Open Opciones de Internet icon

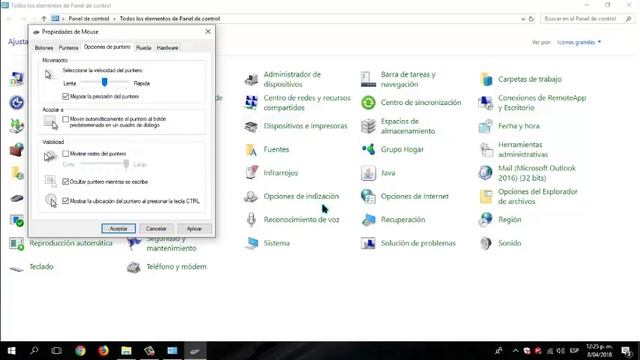pos(368,197)
